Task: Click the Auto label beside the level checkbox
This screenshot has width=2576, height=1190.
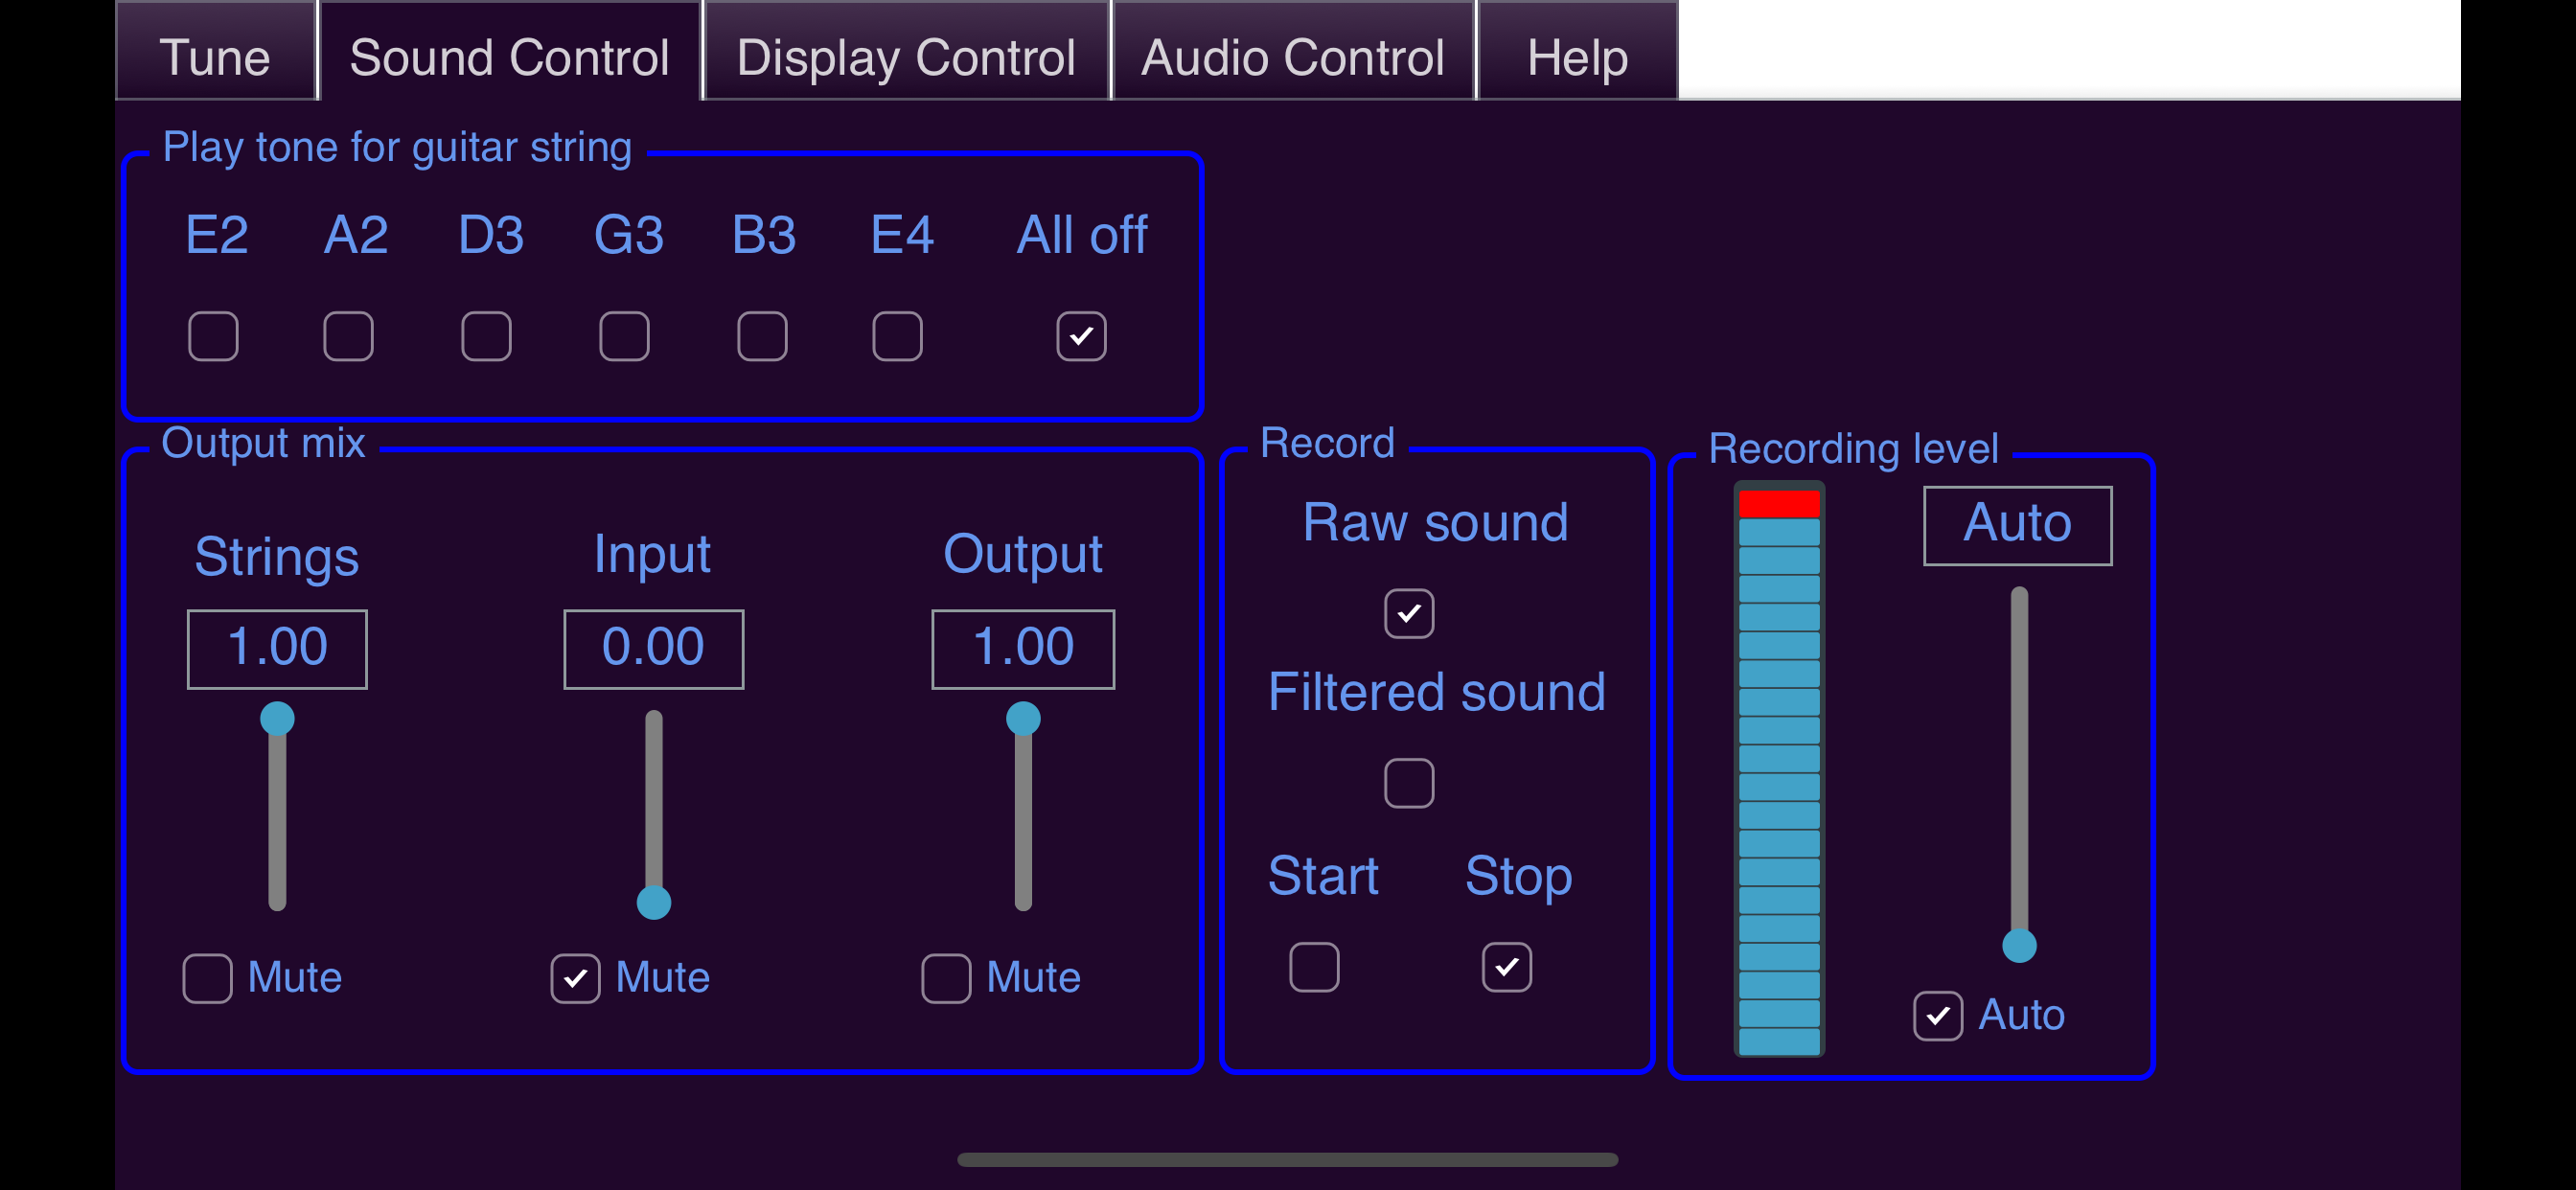Action: point(2021,1016)
